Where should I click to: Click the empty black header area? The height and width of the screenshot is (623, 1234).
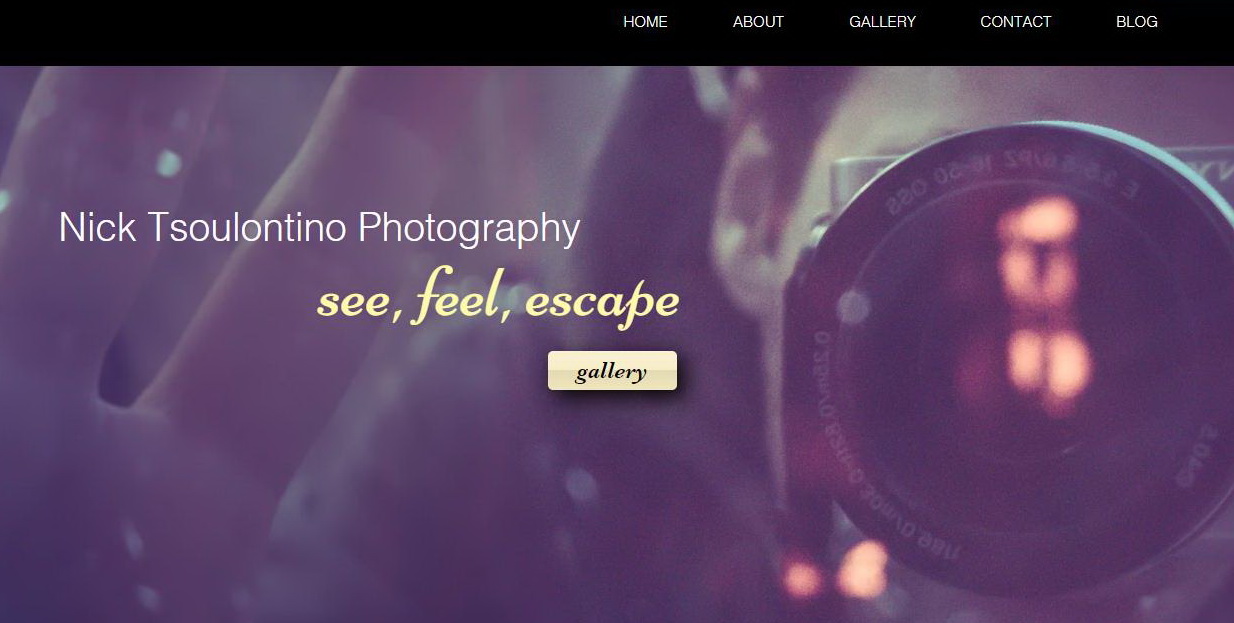pyautogui.click(x=300, y=32)
